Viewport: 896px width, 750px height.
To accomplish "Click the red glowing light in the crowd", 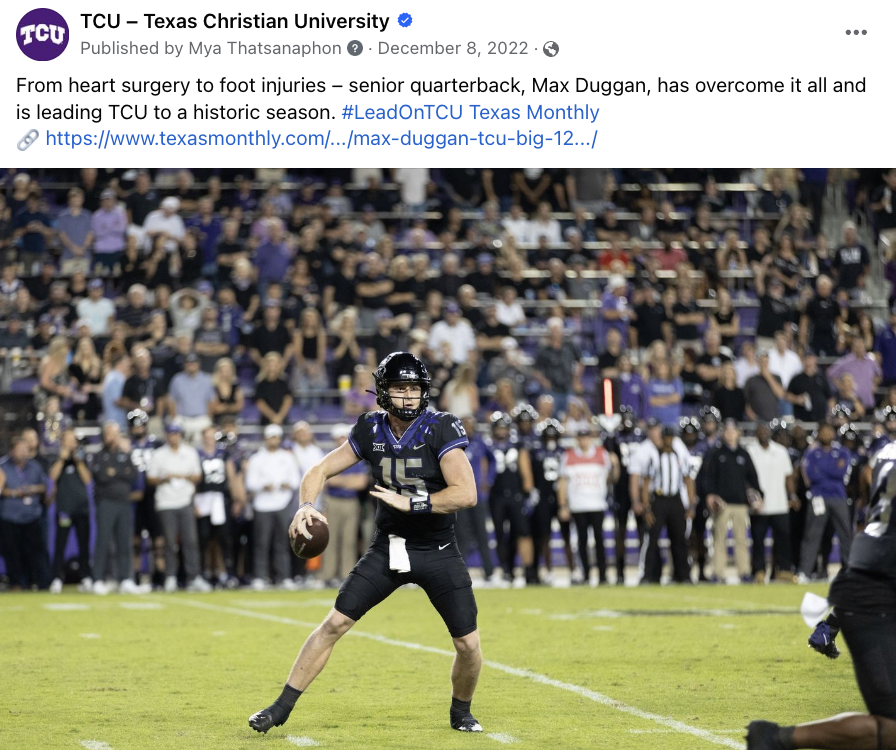I will [608, 396].
